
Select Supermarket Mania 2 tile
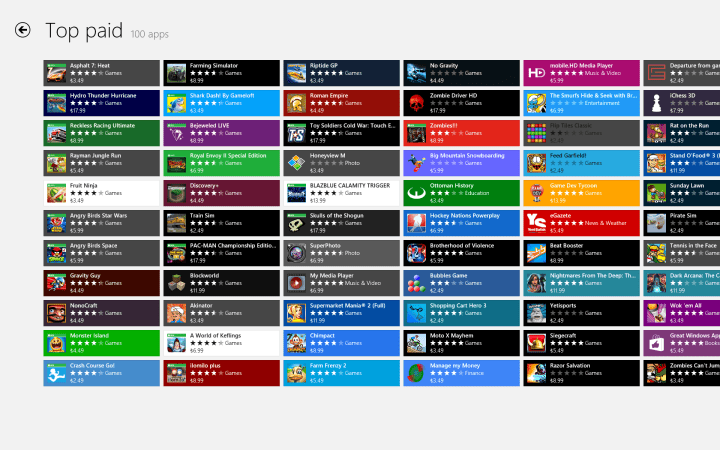coord(342,313)
